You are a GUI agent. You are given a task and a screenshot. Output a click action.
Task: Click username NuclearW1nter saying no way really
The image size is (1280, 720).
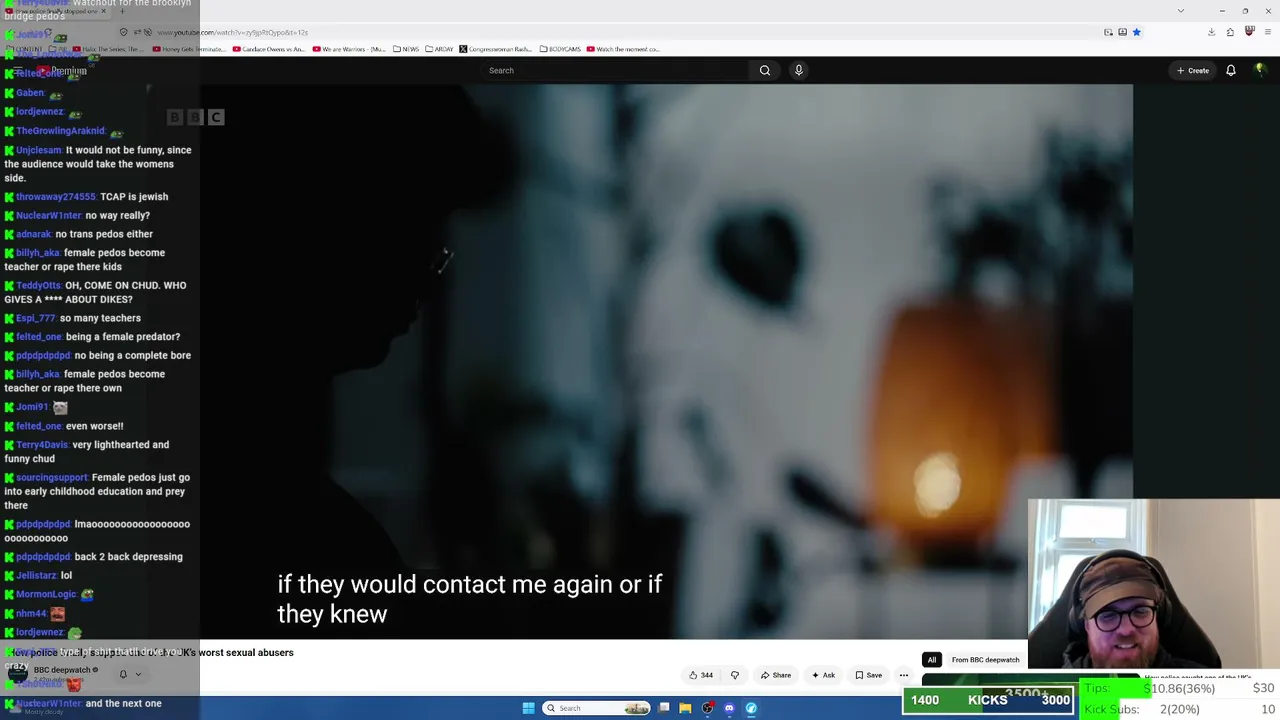(49, 215)
